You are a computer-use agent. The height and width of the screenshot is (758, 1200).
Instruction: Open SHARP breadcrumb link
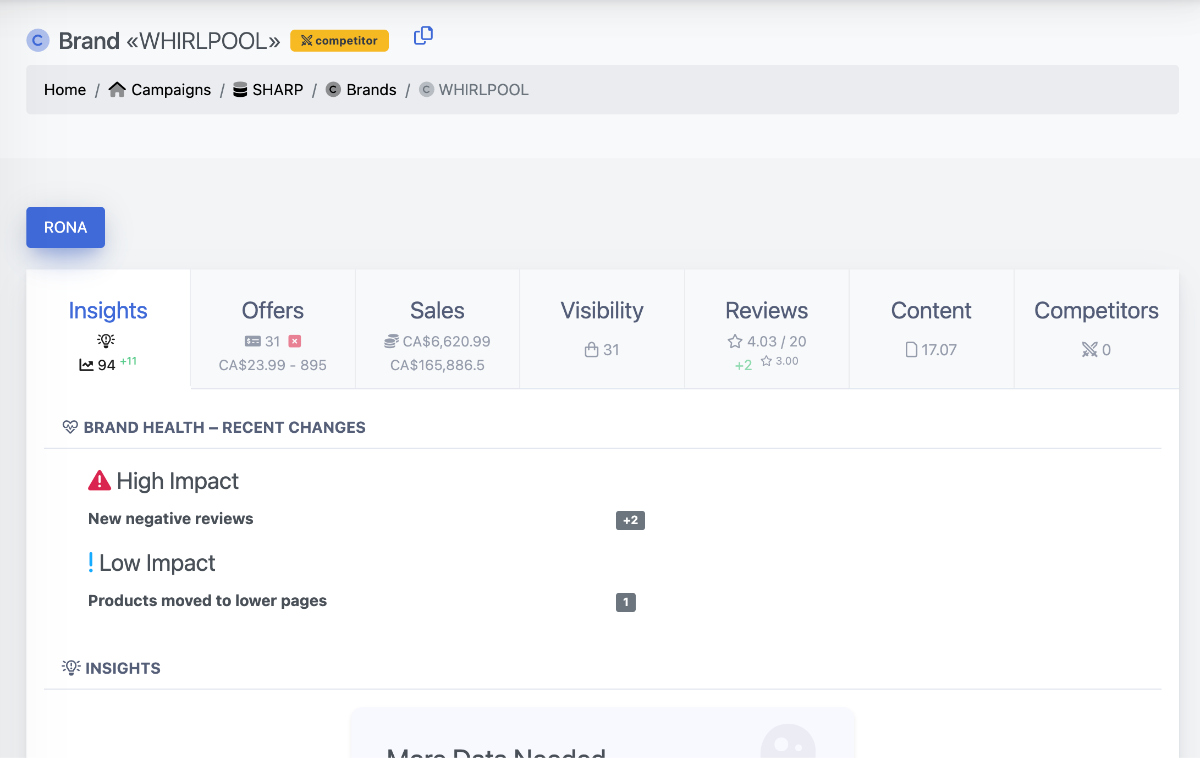point(278,90)
